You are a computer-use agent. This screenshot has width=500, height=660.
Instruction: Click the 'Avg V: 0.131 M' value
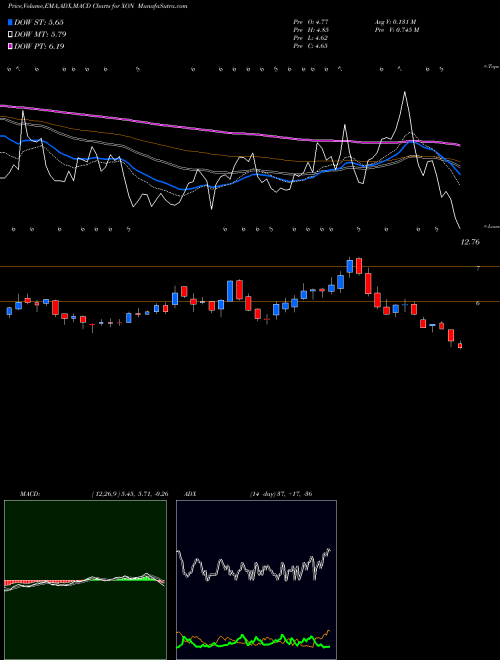coord(395,22)
